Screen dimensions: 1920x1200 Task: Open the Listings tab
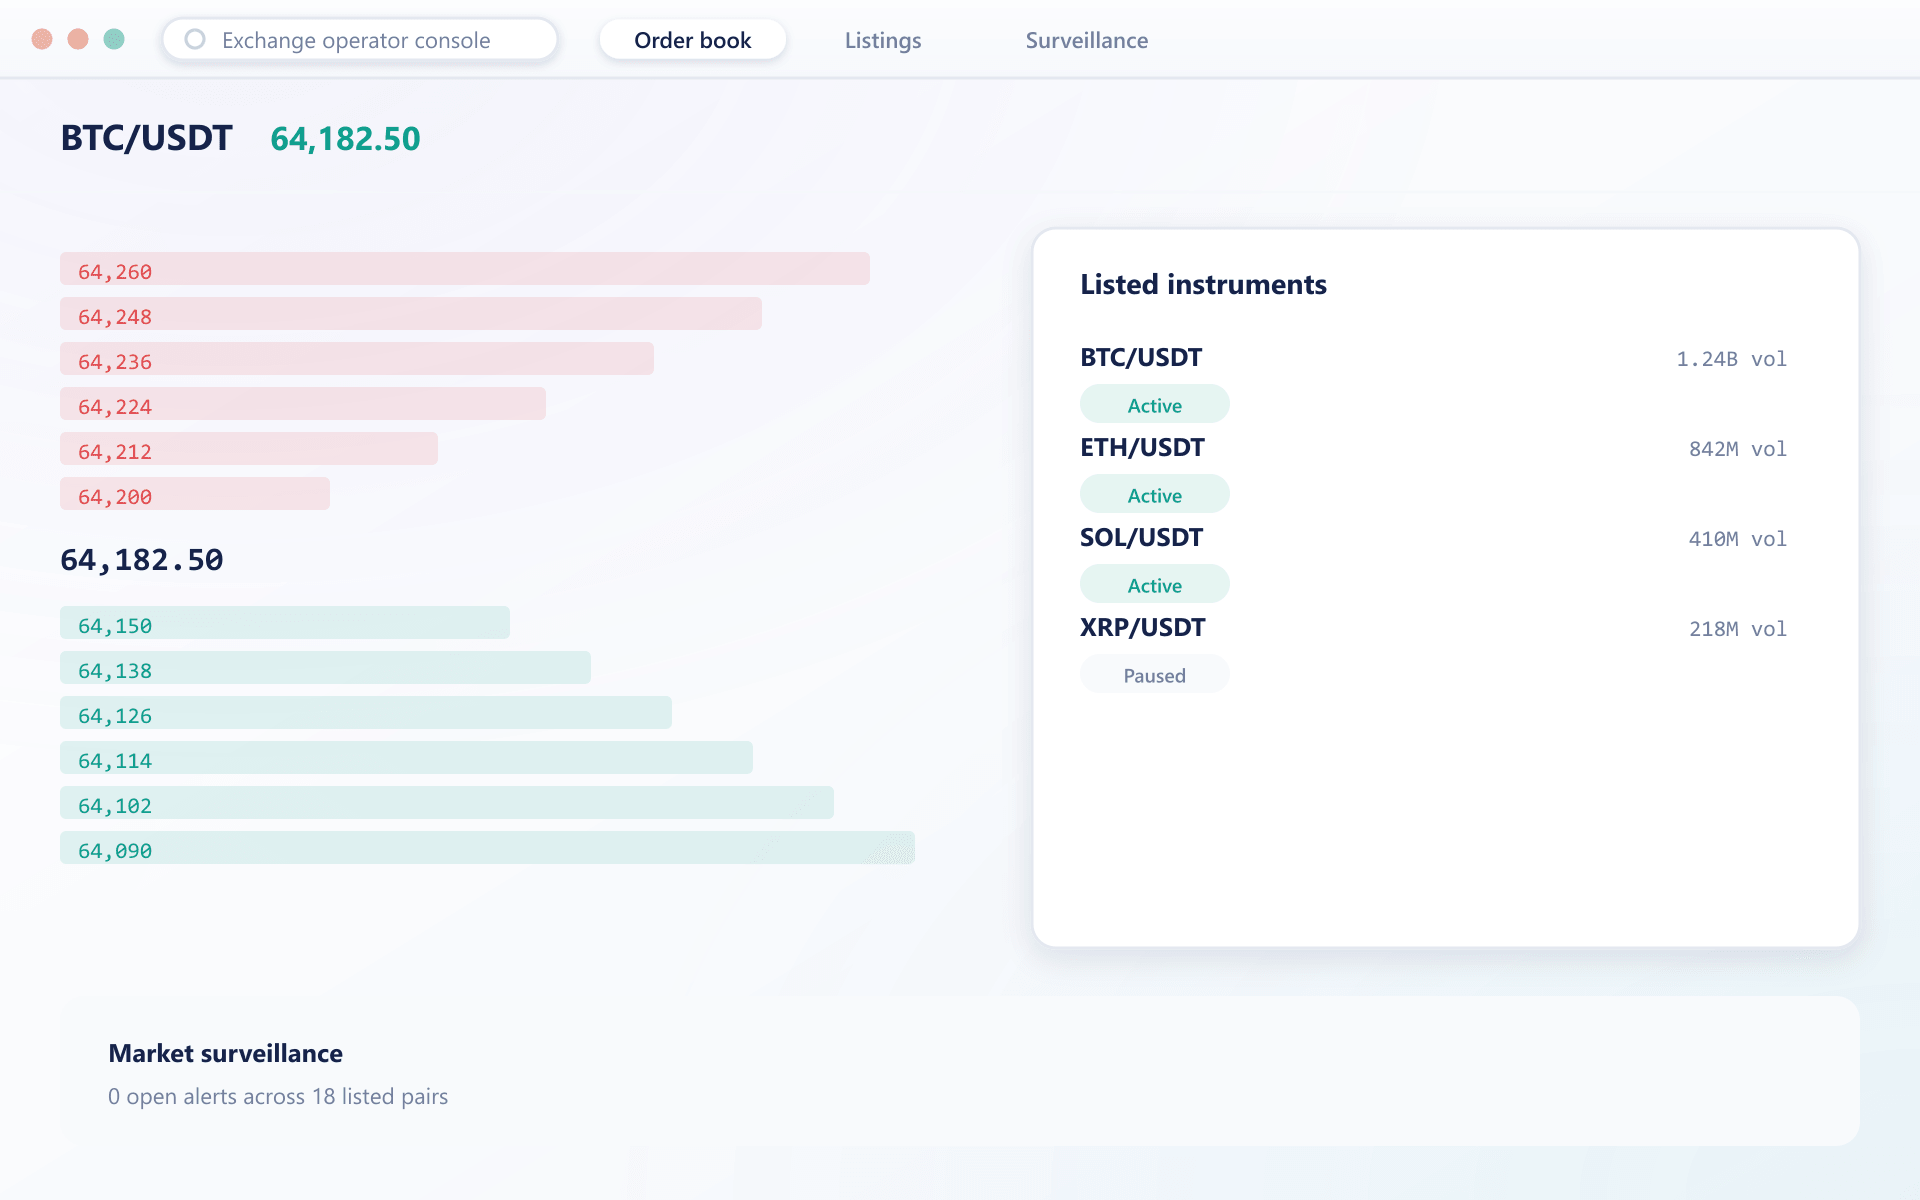[883, 40]
